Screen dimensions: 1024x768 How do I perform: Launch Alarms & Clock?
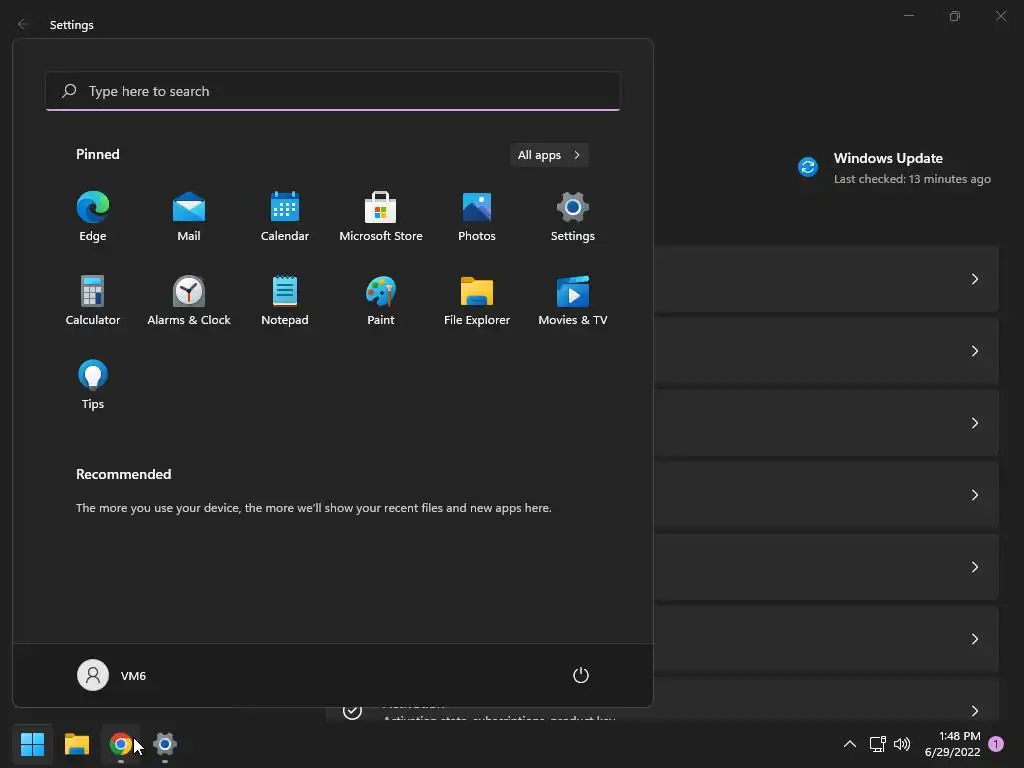(189, 301)
